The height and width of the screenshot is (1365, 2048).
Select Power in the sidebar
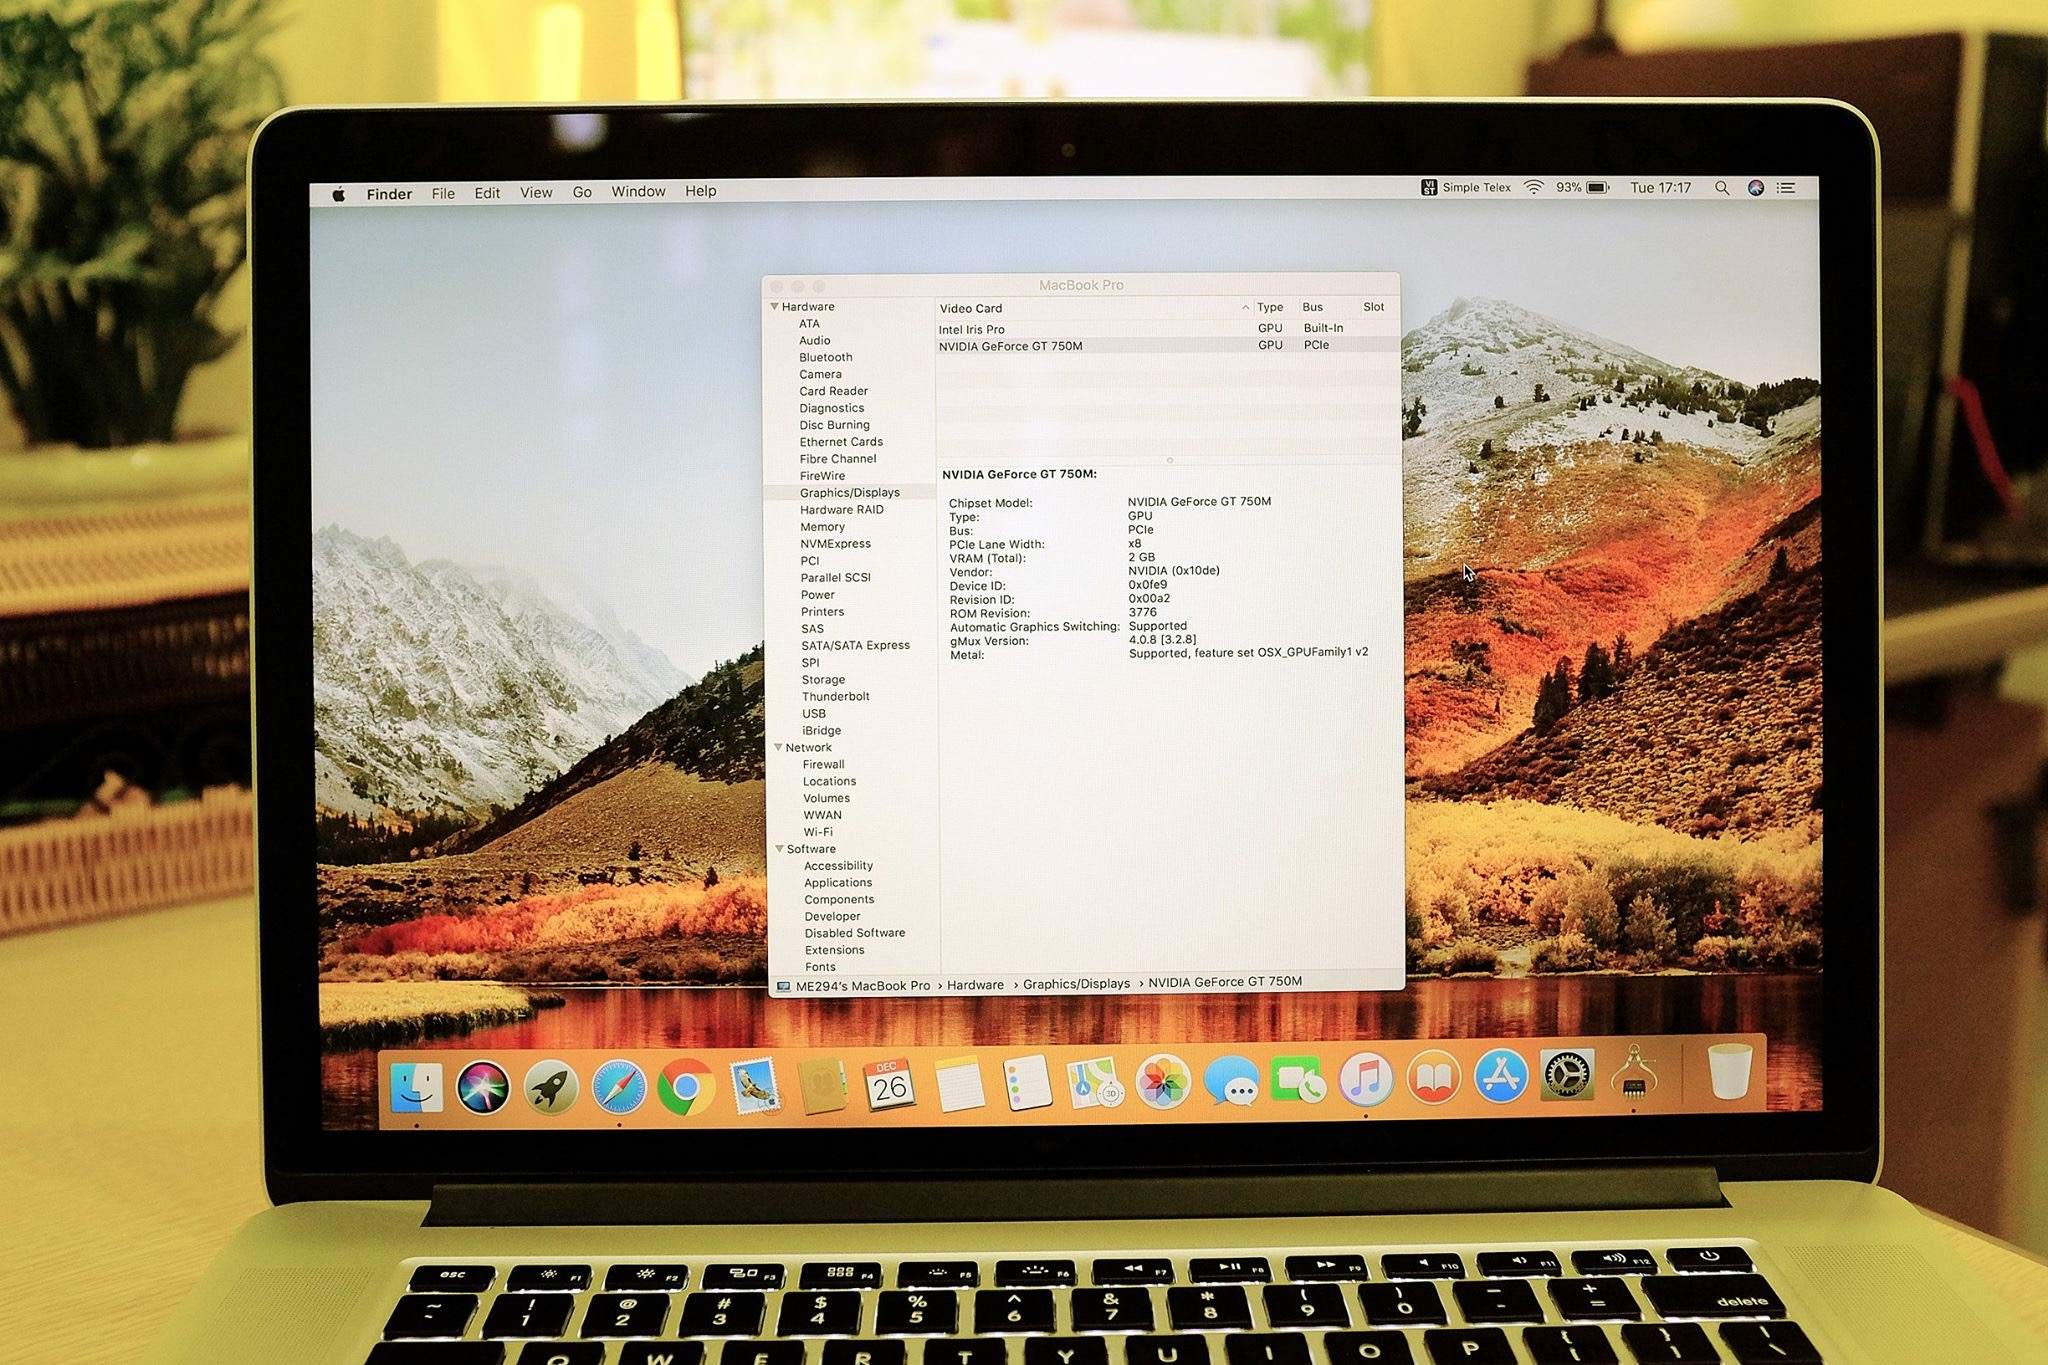tap(817, 594)
